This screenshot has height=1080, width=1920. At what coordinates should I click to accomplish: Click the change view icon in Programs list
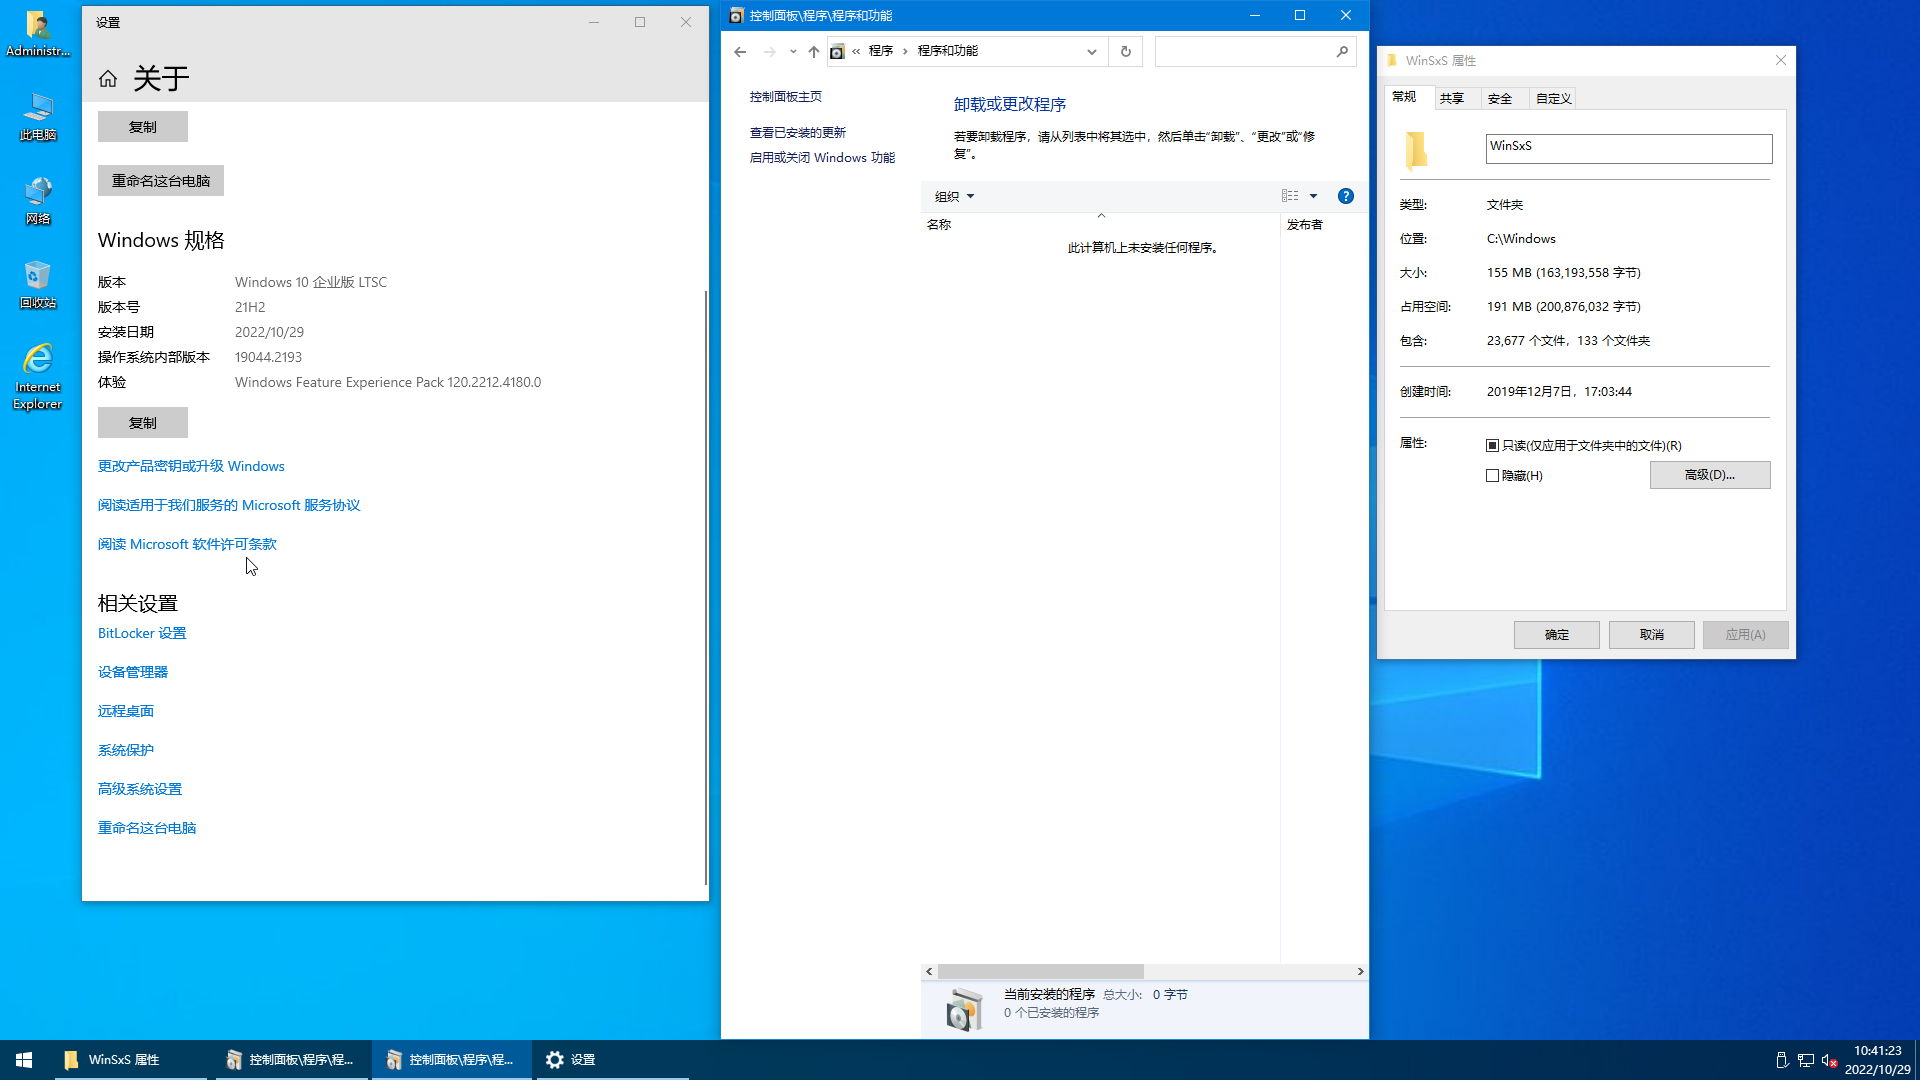1290,196
